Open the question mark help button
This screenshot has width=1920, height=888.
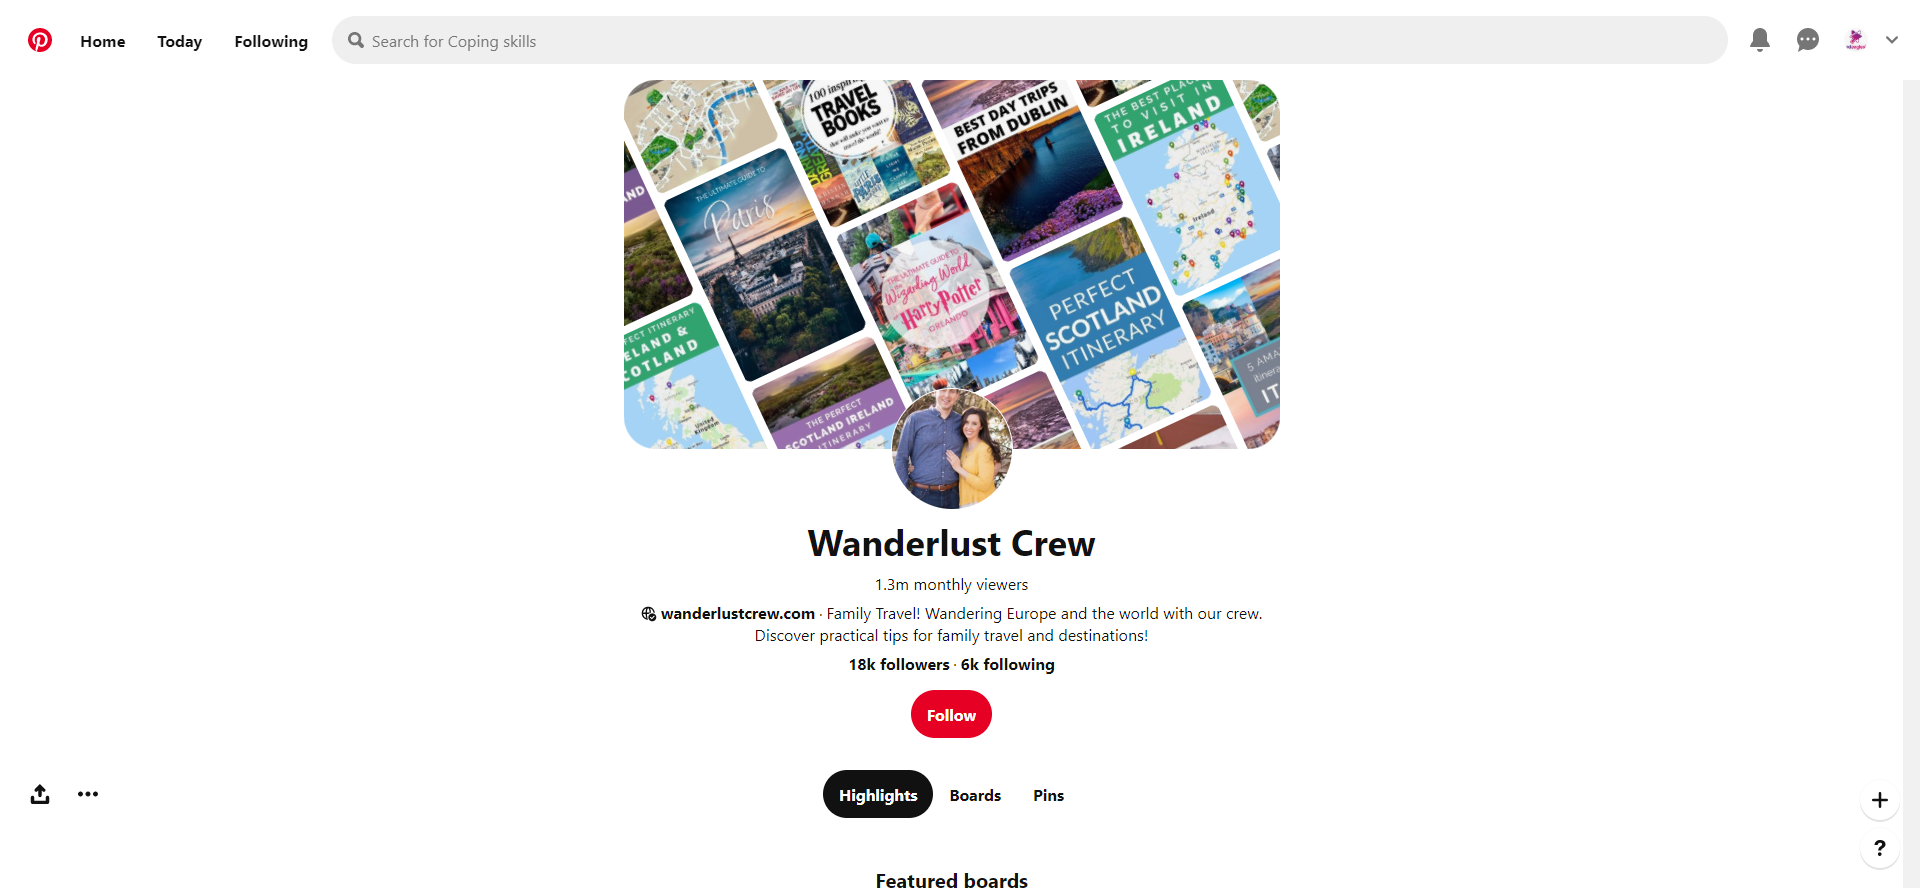click(x=1880, y=848)
